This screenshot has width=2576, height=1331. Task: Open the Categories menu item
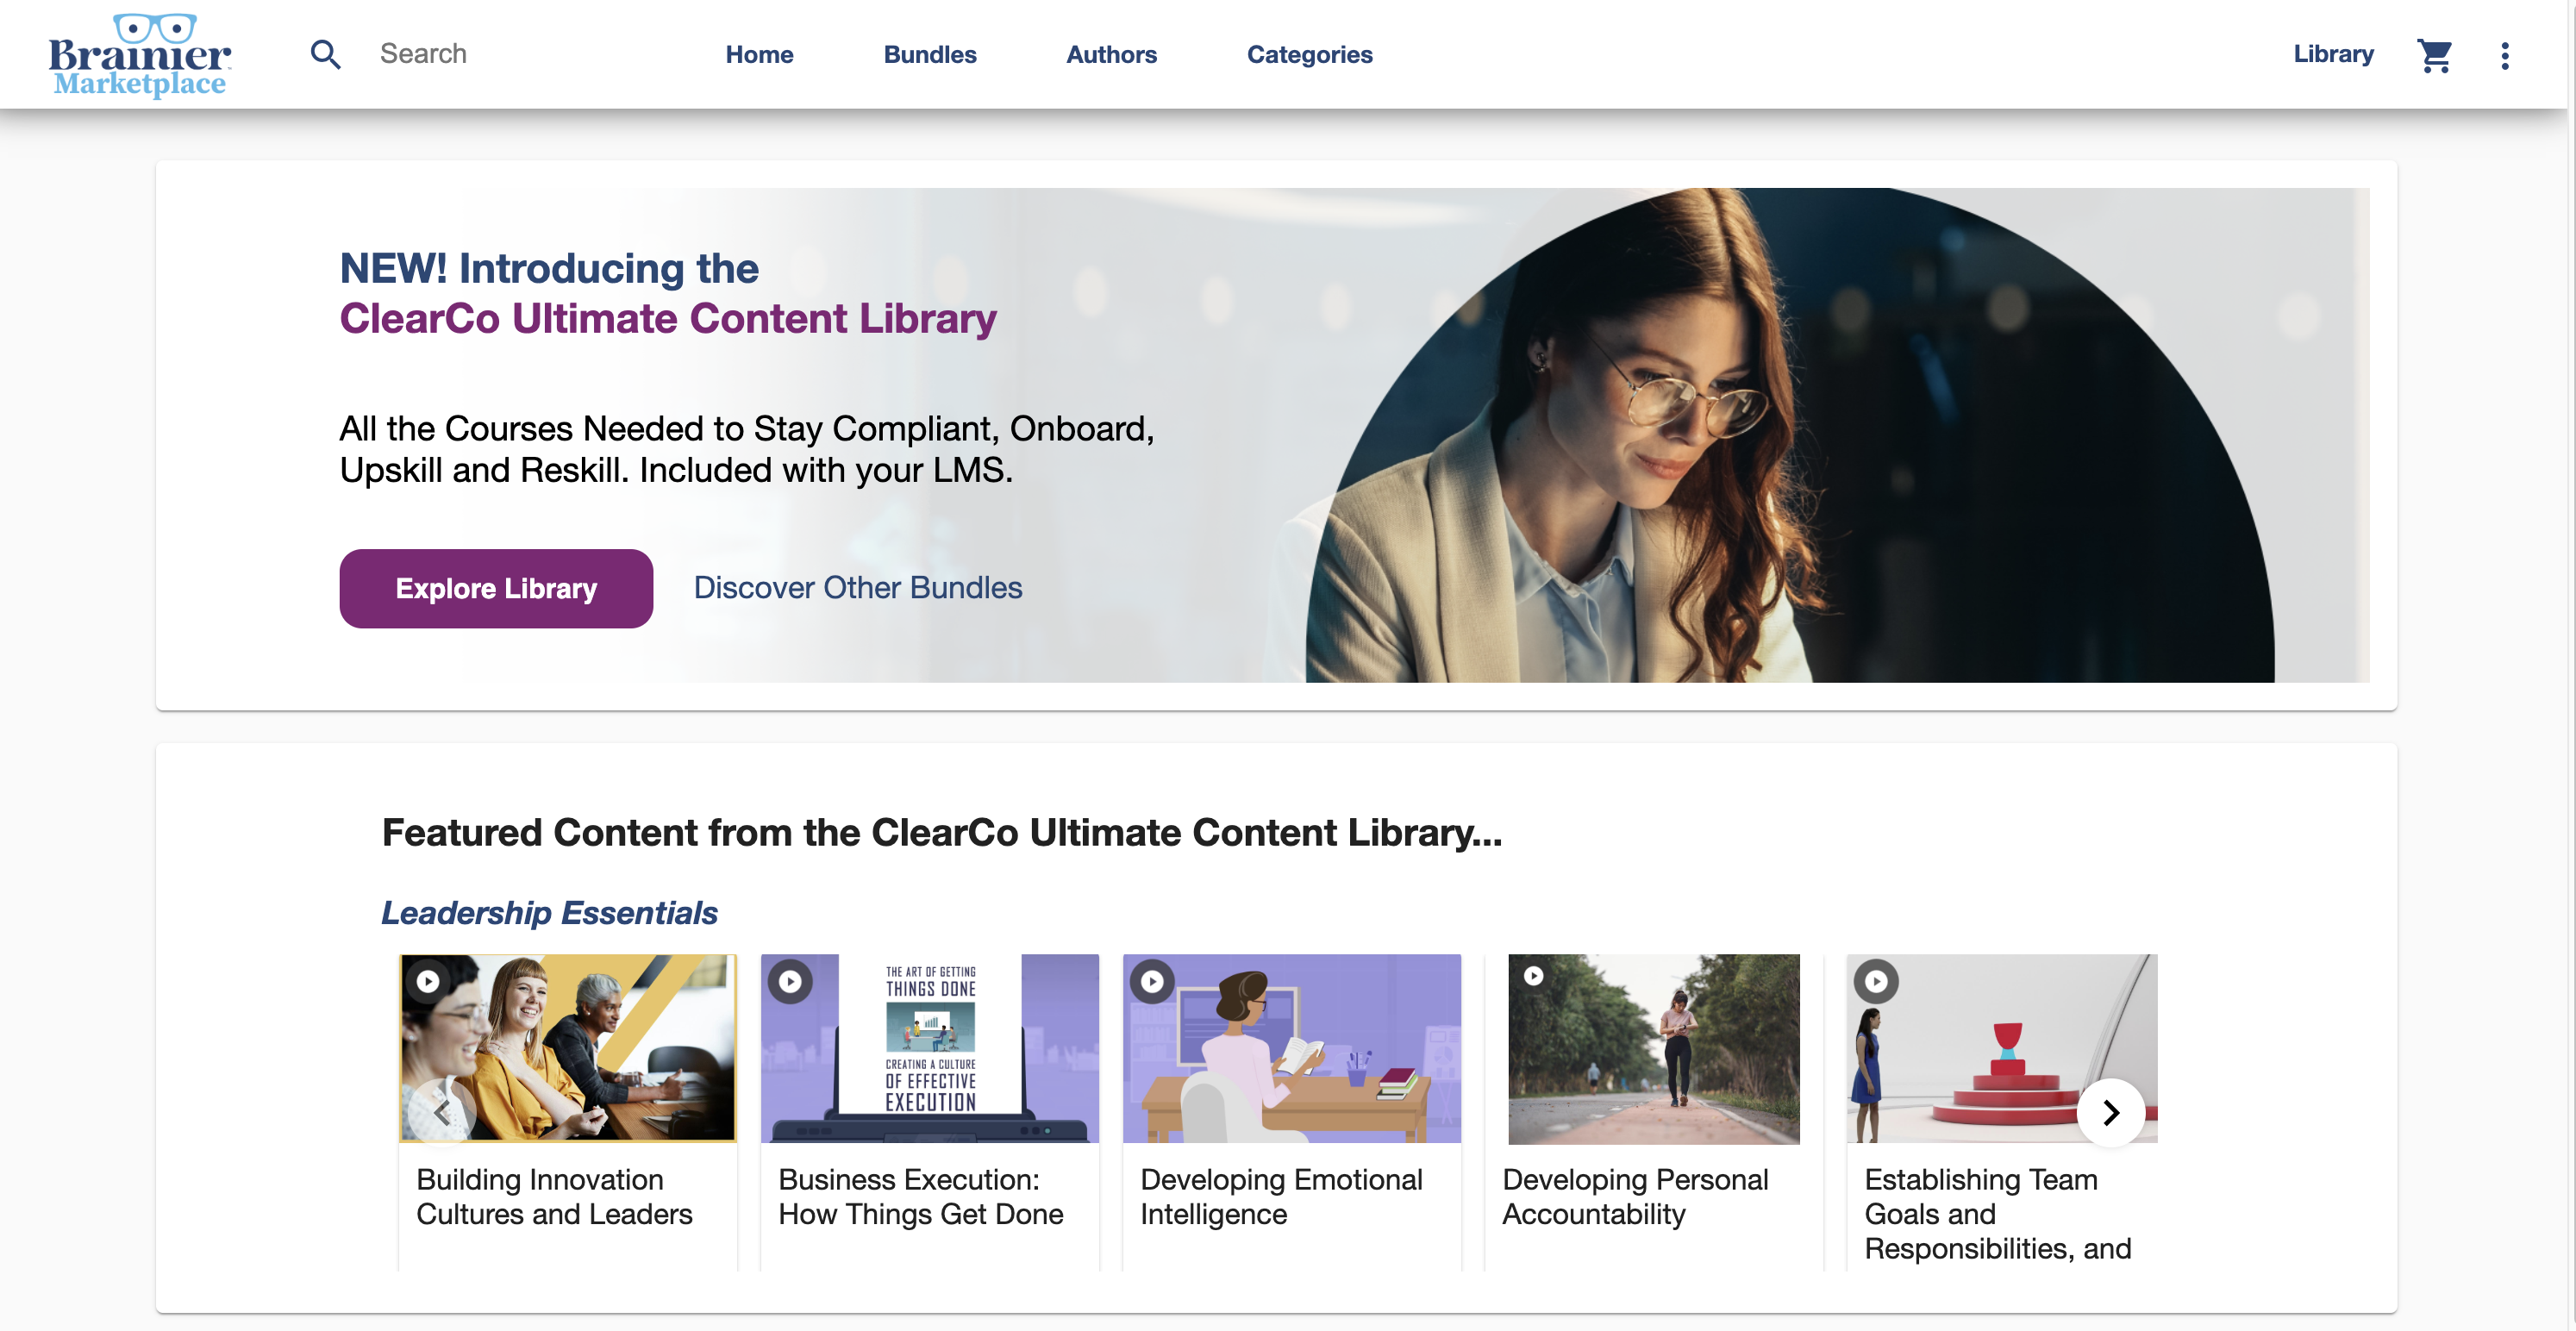[x=1309, y=54]
